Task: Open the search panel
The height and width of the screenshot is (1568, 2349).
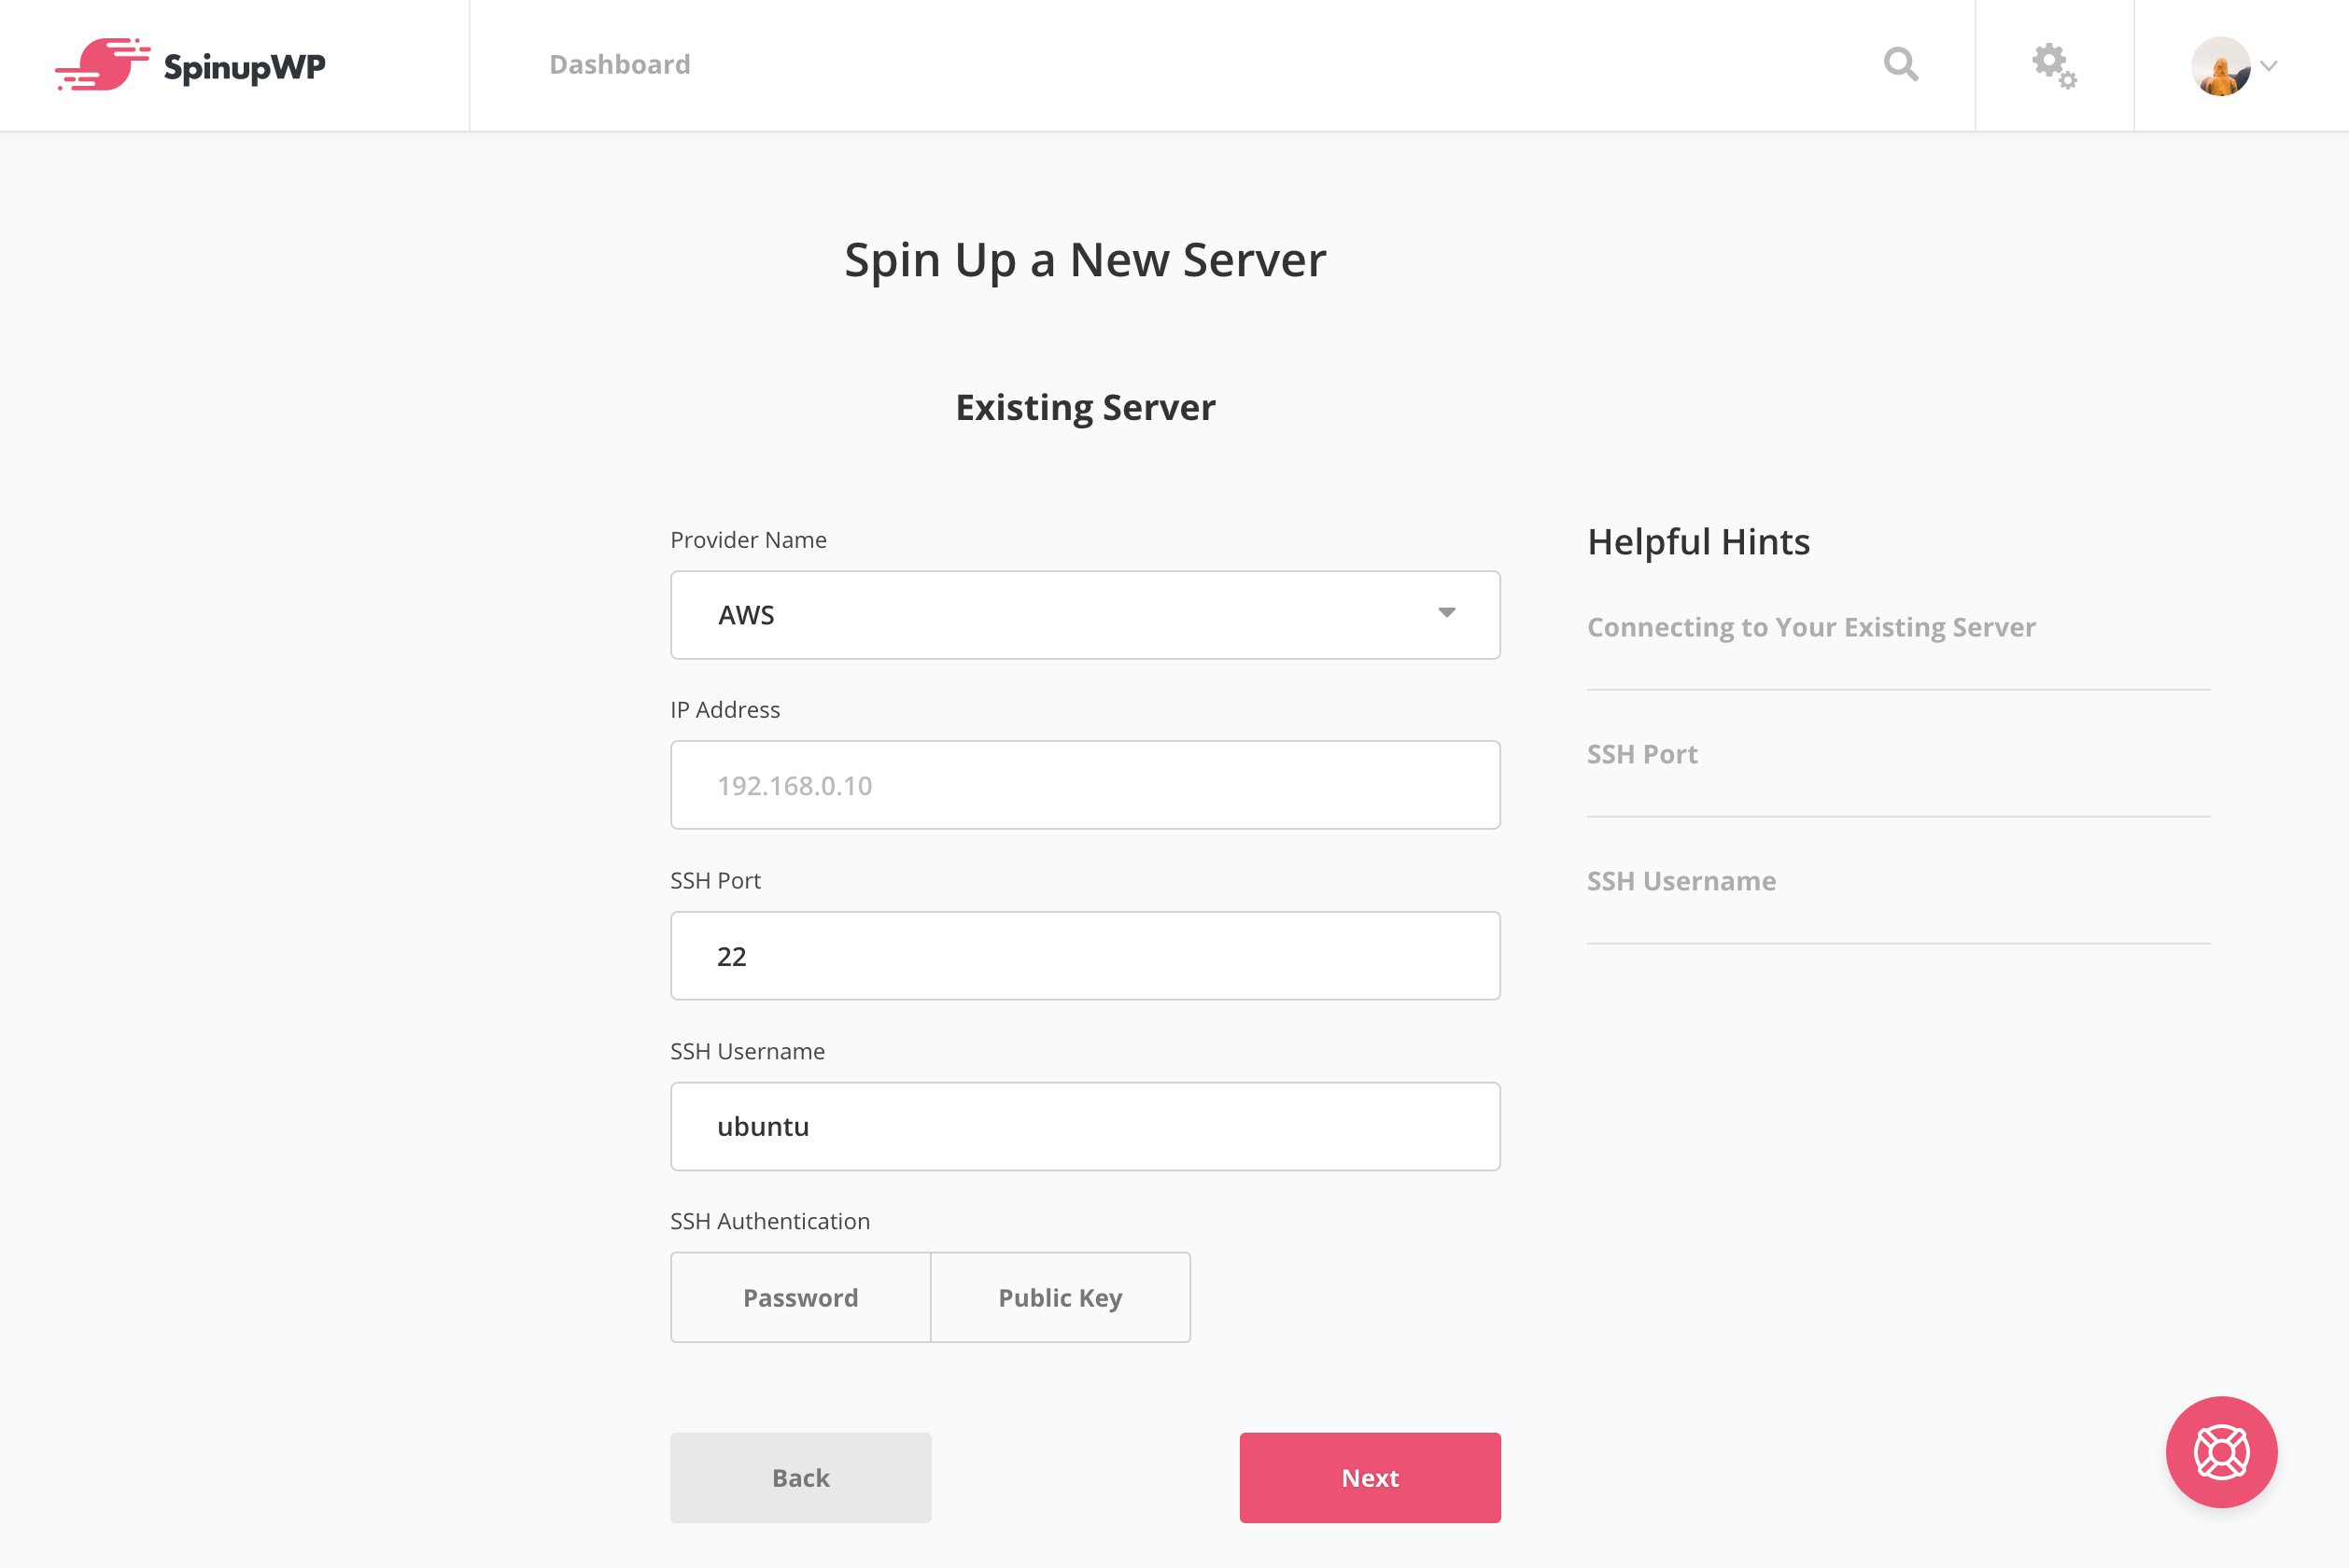Action: [1903, 64]
